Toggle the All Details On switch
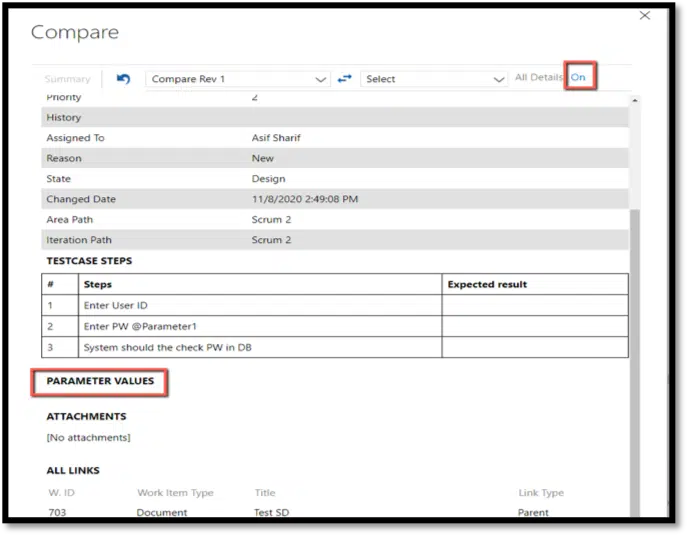The height and width of the screenshot is (535, 687). click(x=579, y=78)
